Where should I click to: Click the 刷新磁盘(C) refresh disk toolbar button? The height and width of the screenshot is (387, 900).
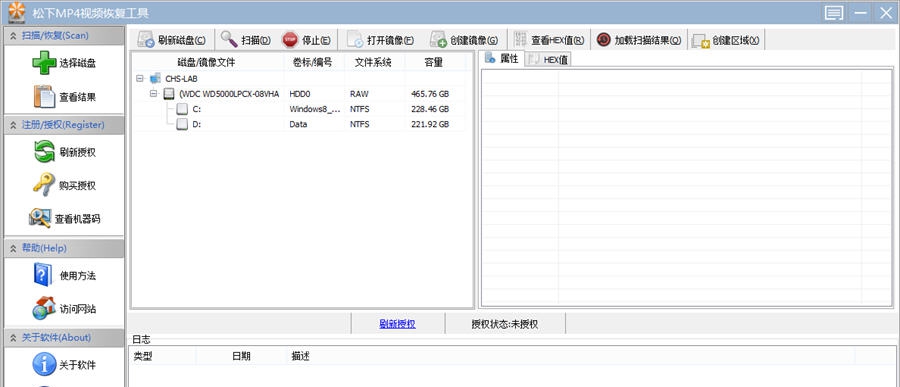172,40
